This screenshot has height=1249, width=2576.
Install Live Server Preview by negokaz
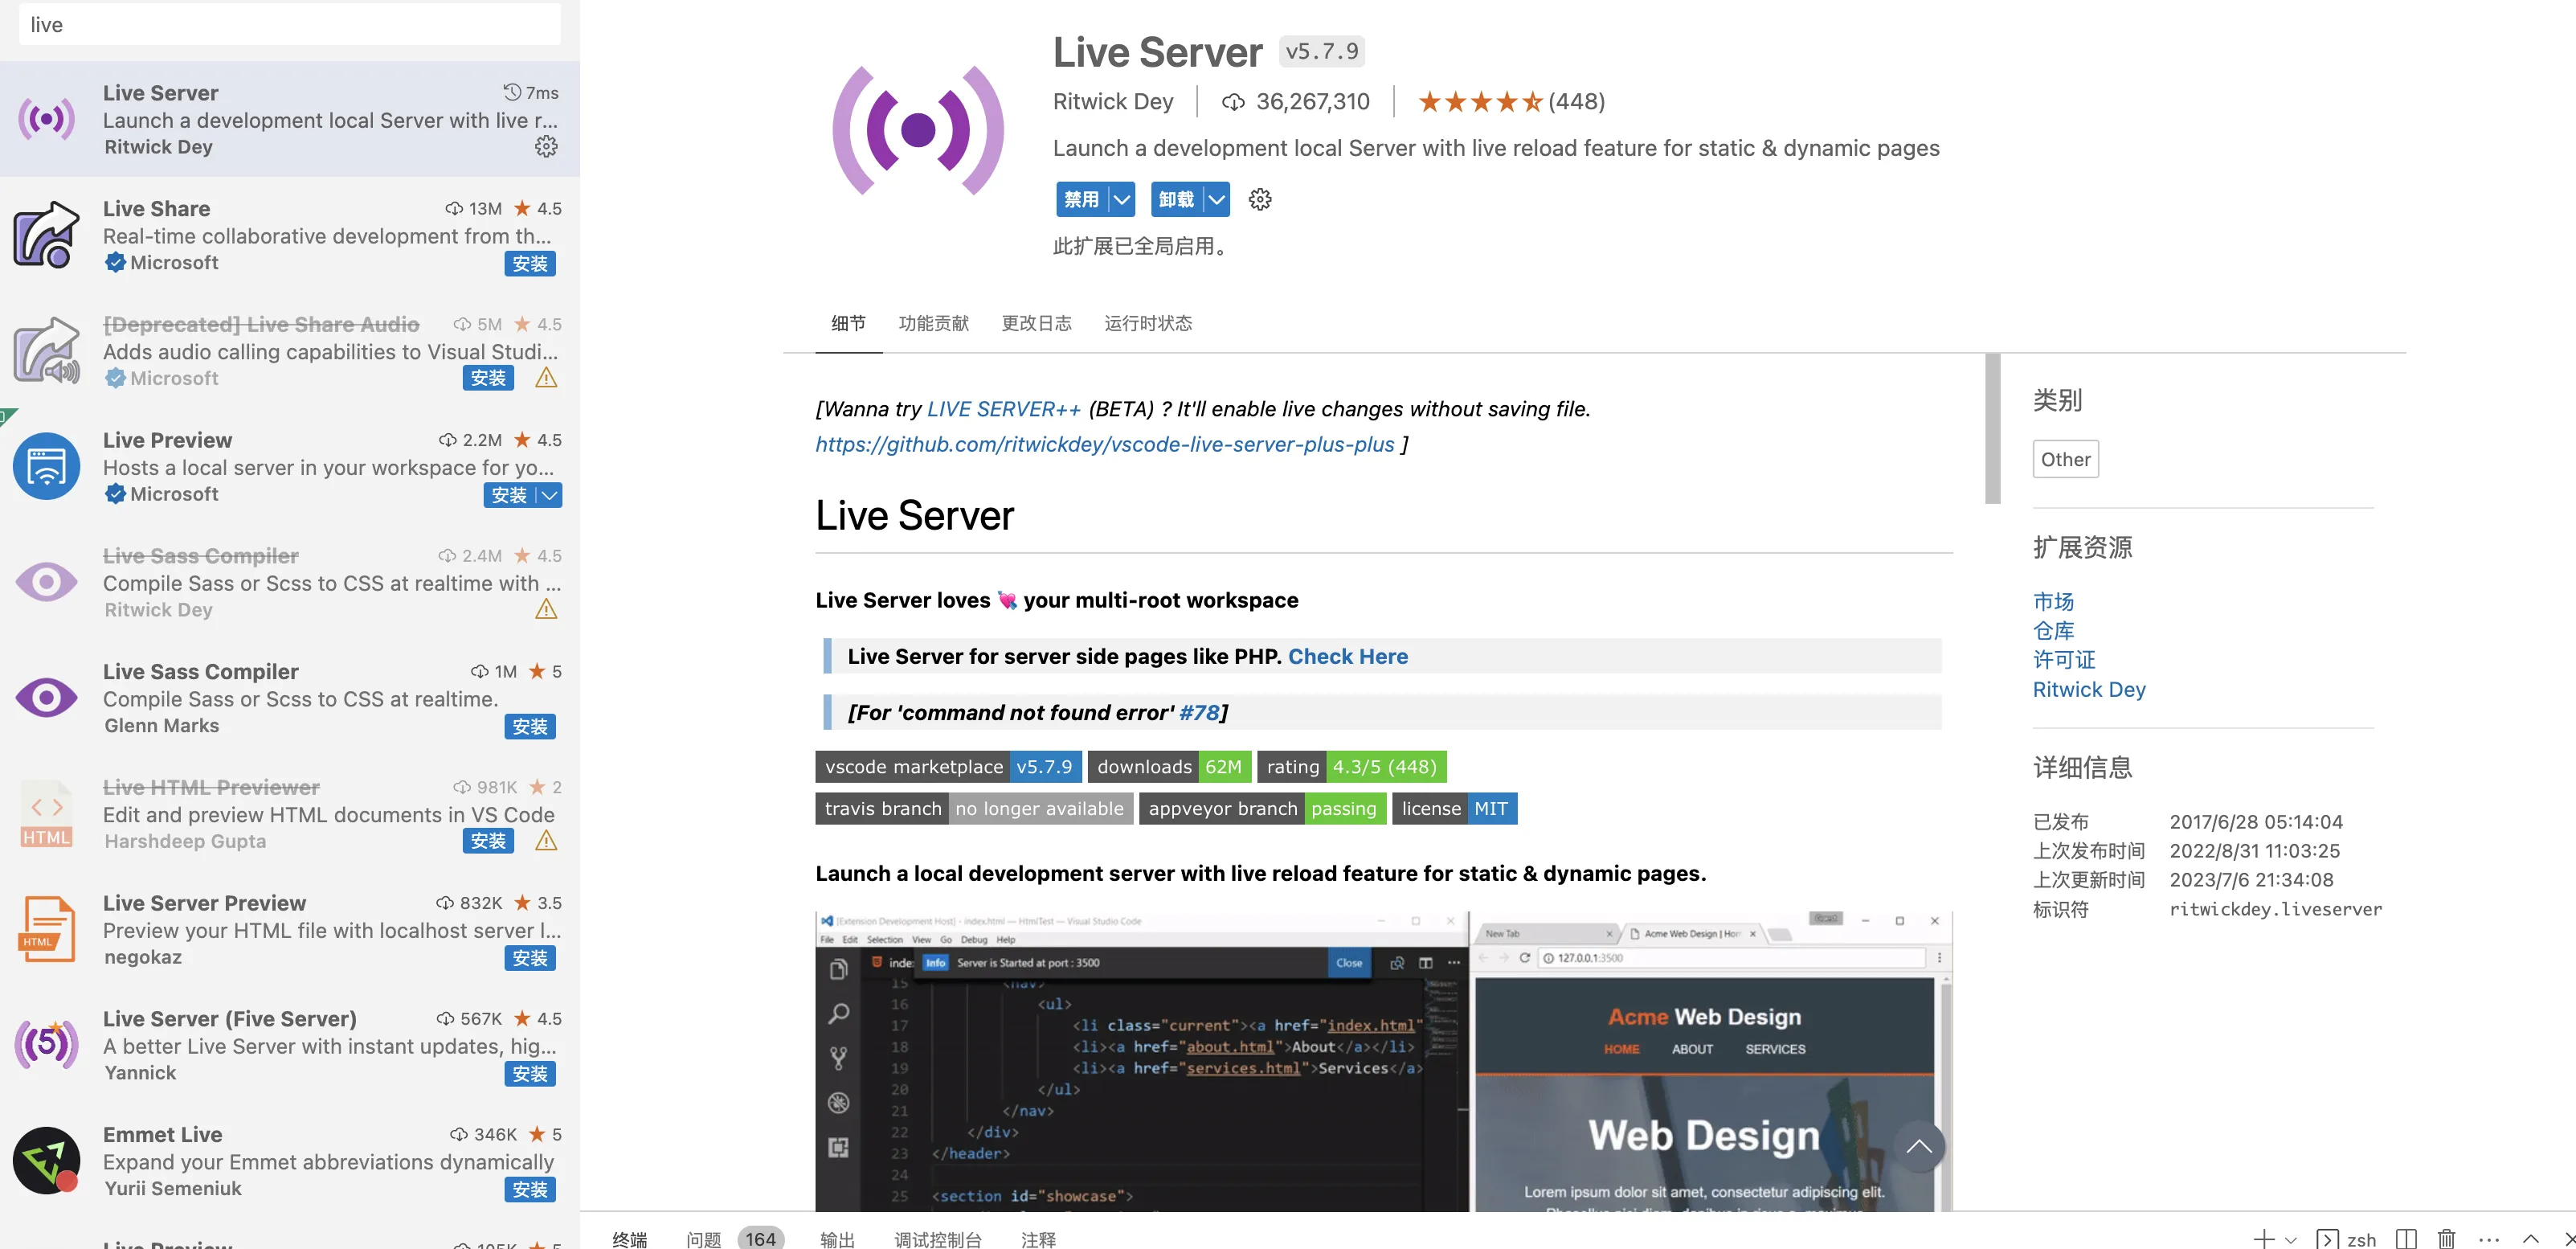coord(530,958)
